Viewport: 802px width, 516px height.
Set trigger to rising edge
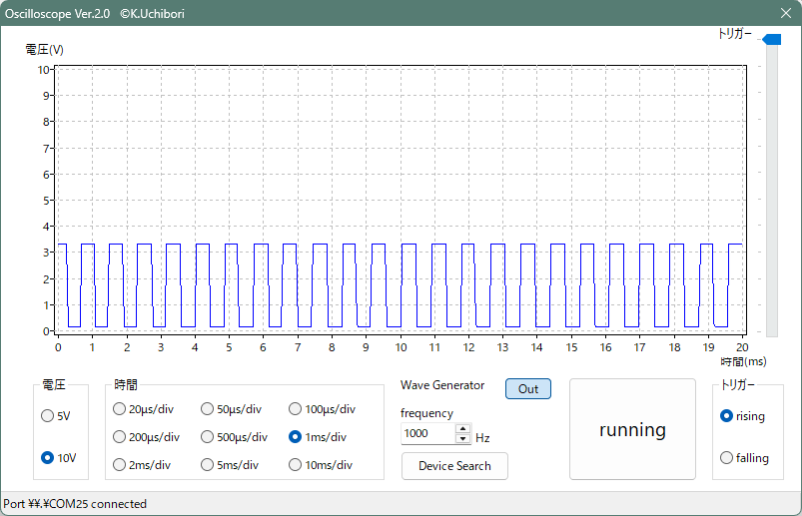pyautogui.click(x=727, y=416)
